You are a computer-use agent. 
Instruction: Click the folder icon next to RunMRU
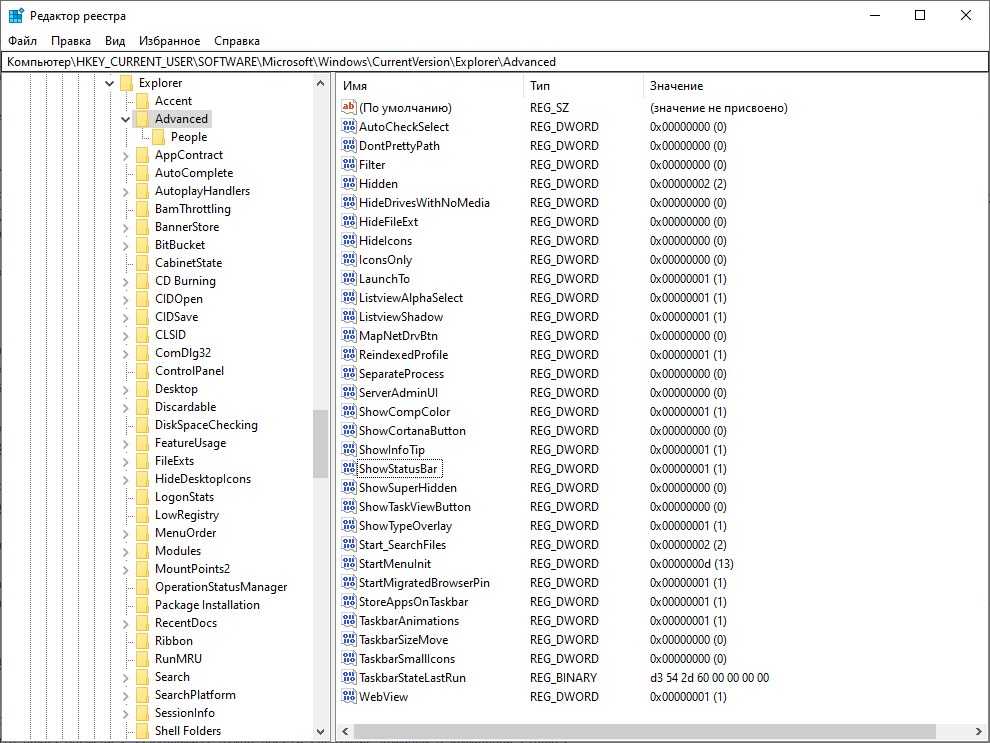coord(142,659)
